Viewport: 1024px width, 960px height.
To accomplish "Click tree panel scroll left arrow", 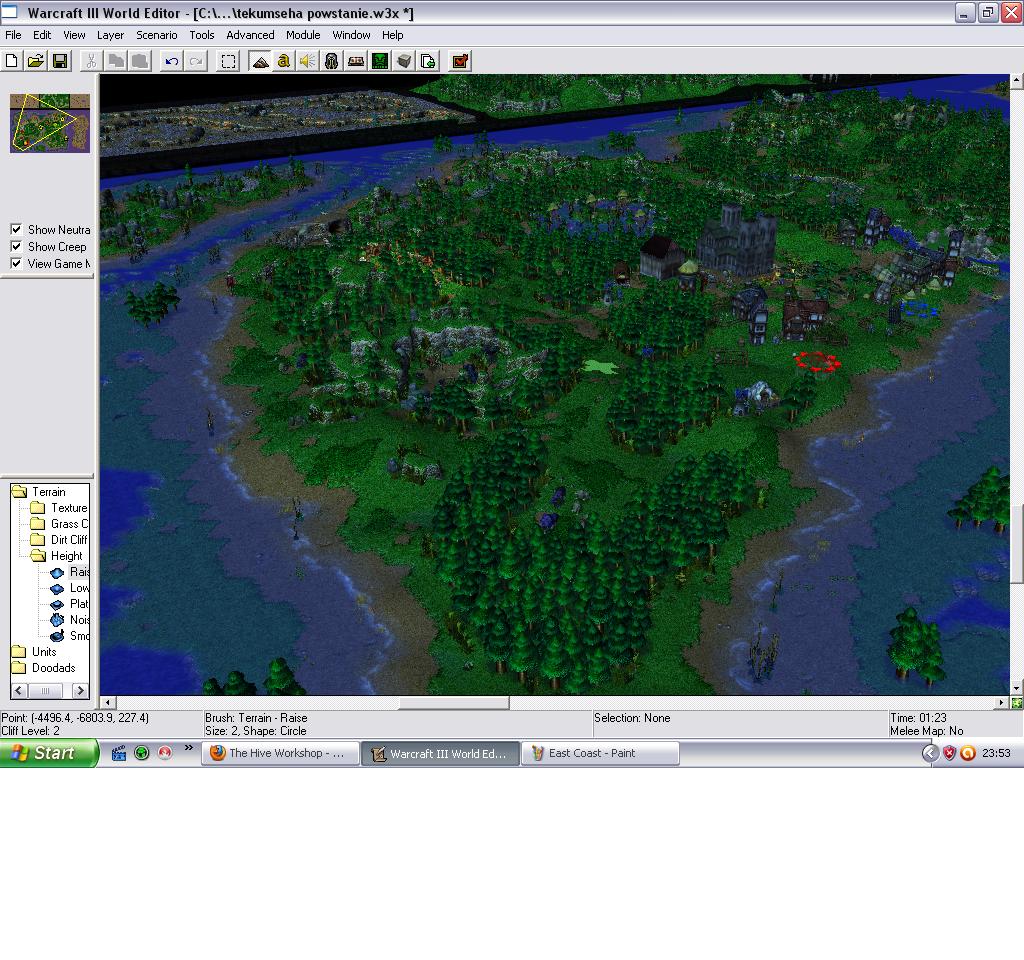I will [19, 690].
